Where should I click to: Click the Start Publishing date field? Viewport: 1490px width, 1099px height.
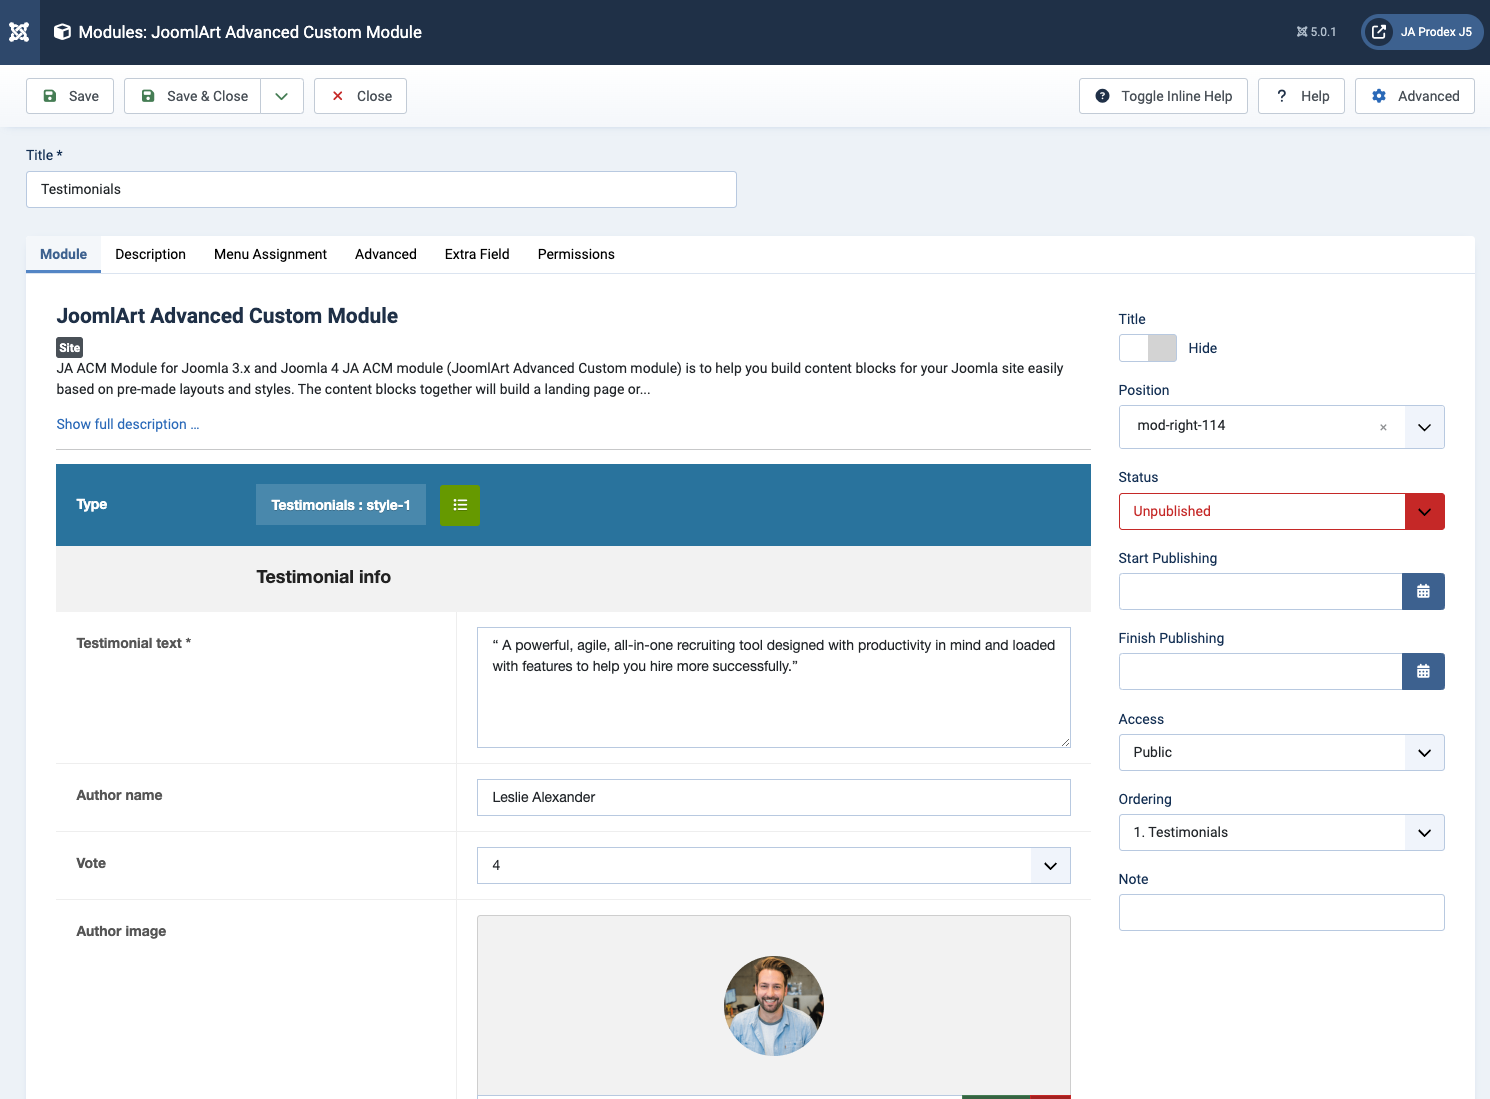pos(1260,591)
